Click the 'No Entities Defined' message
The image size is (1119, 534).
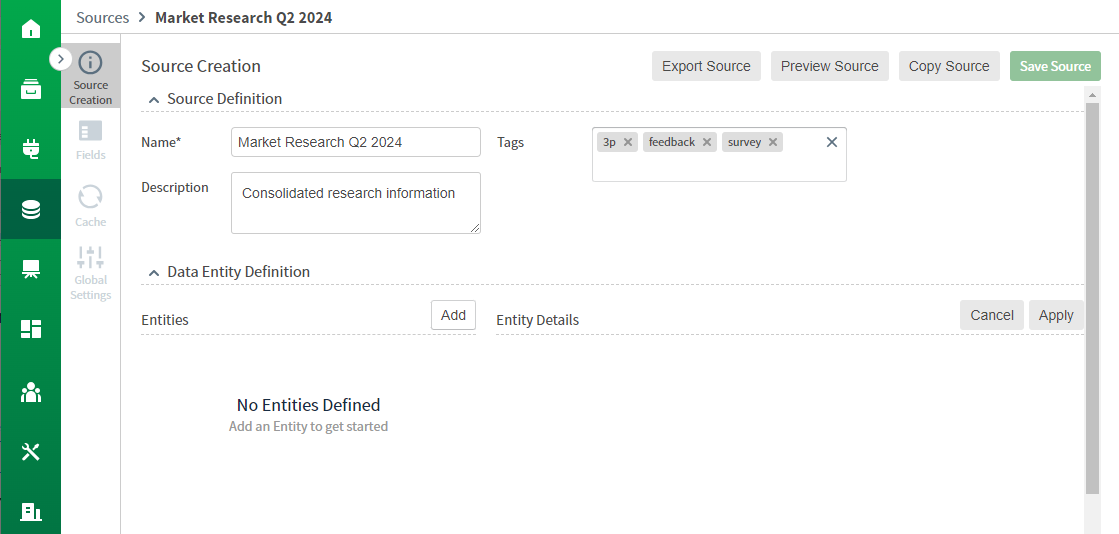308,405
